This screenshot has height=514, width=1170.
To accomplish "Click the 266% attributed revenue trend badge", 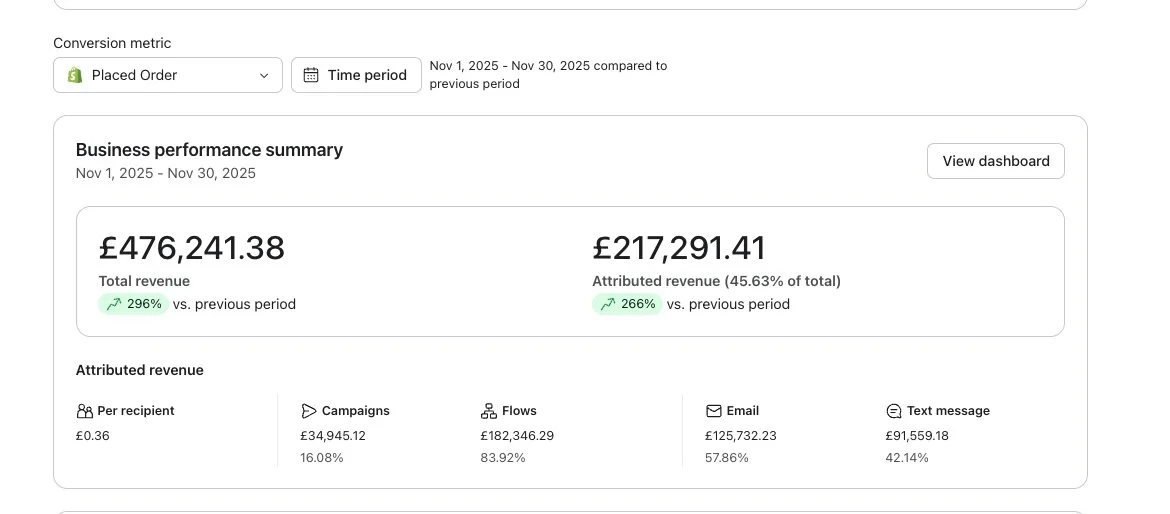I will tap(628, 304).
